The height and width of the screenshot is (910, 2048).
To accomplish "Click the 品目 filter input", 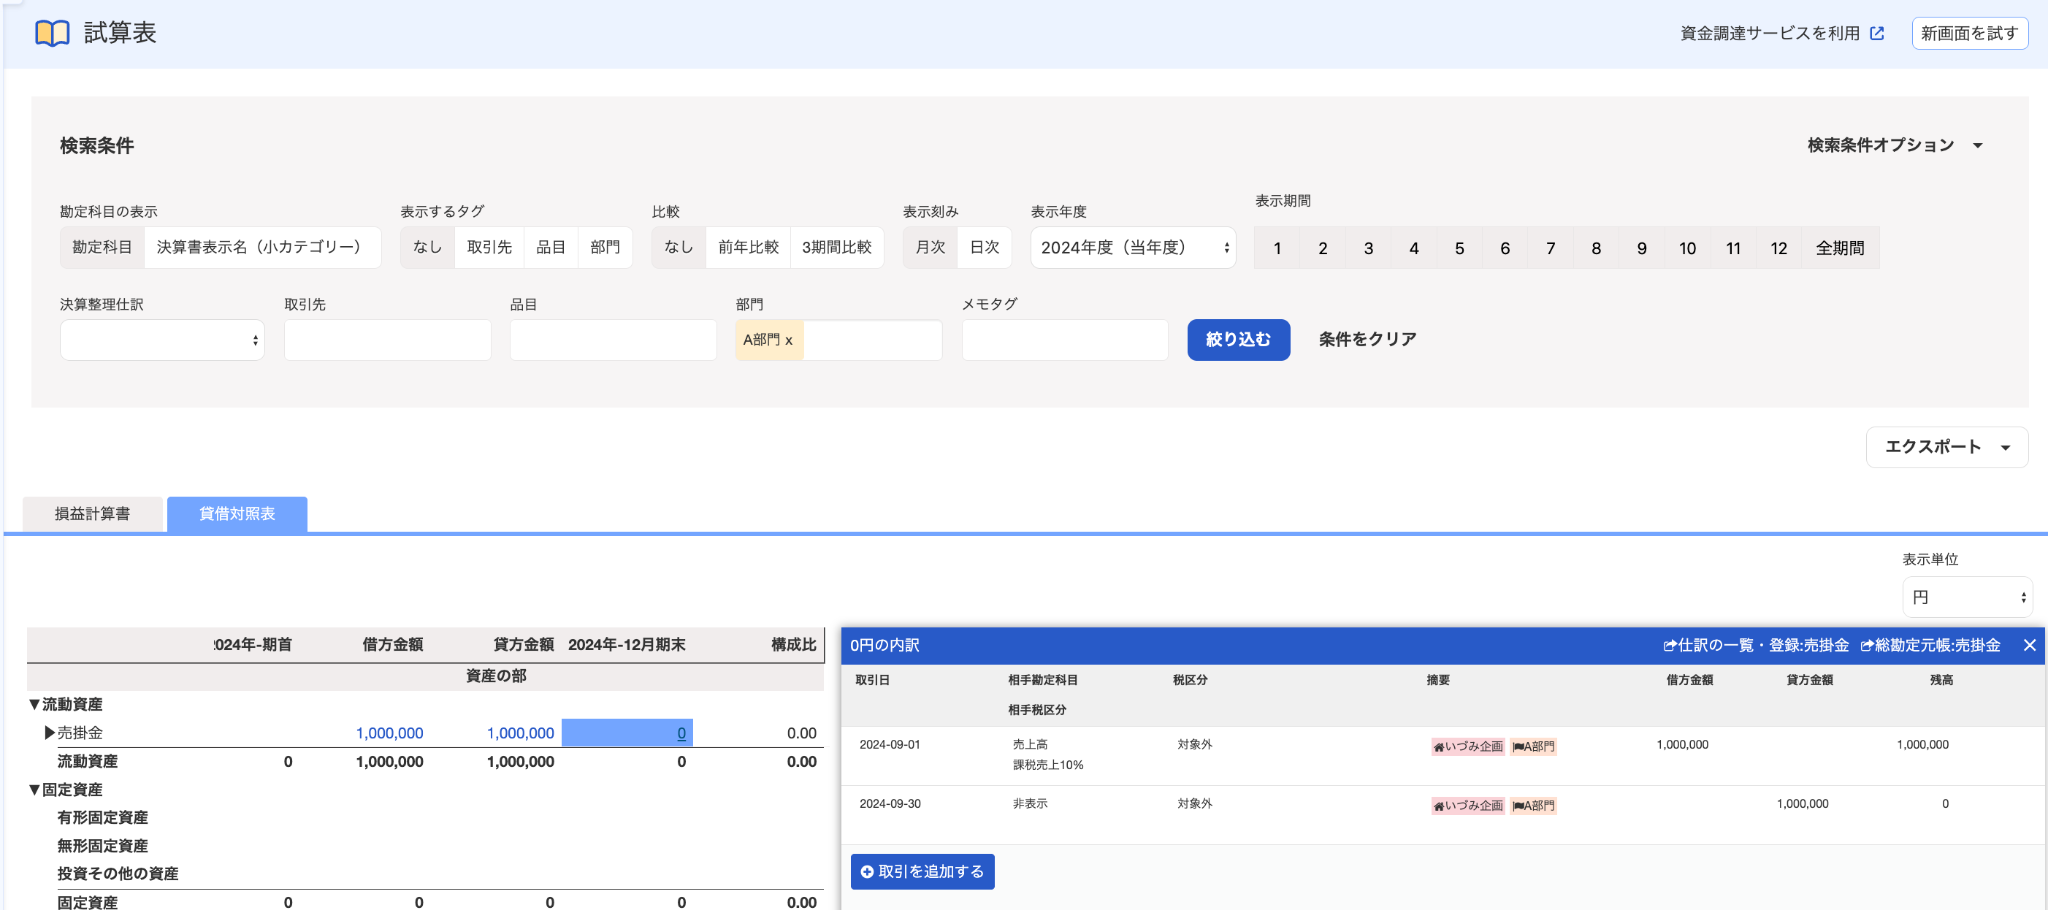I will point(613,340).
